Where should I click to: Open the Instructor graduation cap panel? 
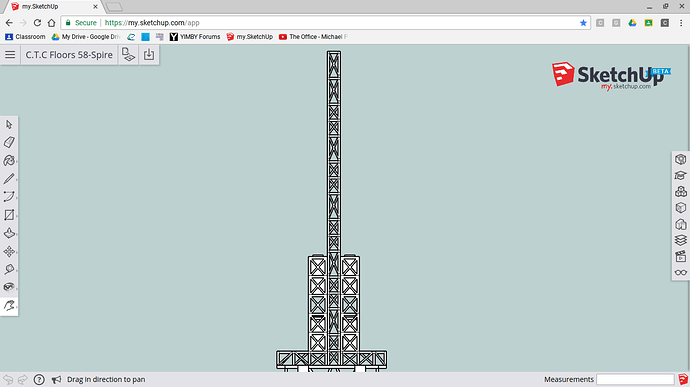681,175
